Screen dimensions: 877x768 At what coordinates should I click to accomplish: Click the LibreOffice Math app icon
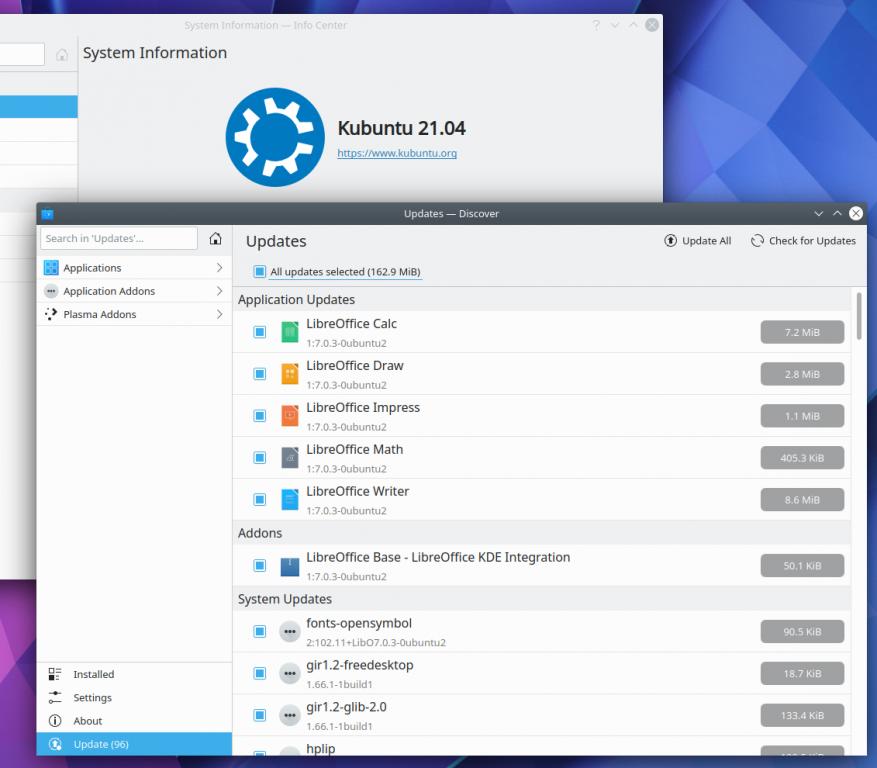click(290, 458)
